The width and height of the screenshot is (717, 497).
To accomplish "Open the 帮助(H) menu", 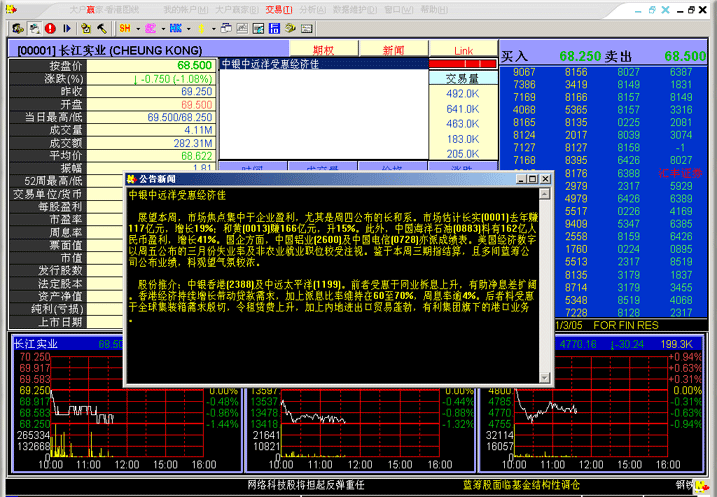I will click(x=434, y=10).
